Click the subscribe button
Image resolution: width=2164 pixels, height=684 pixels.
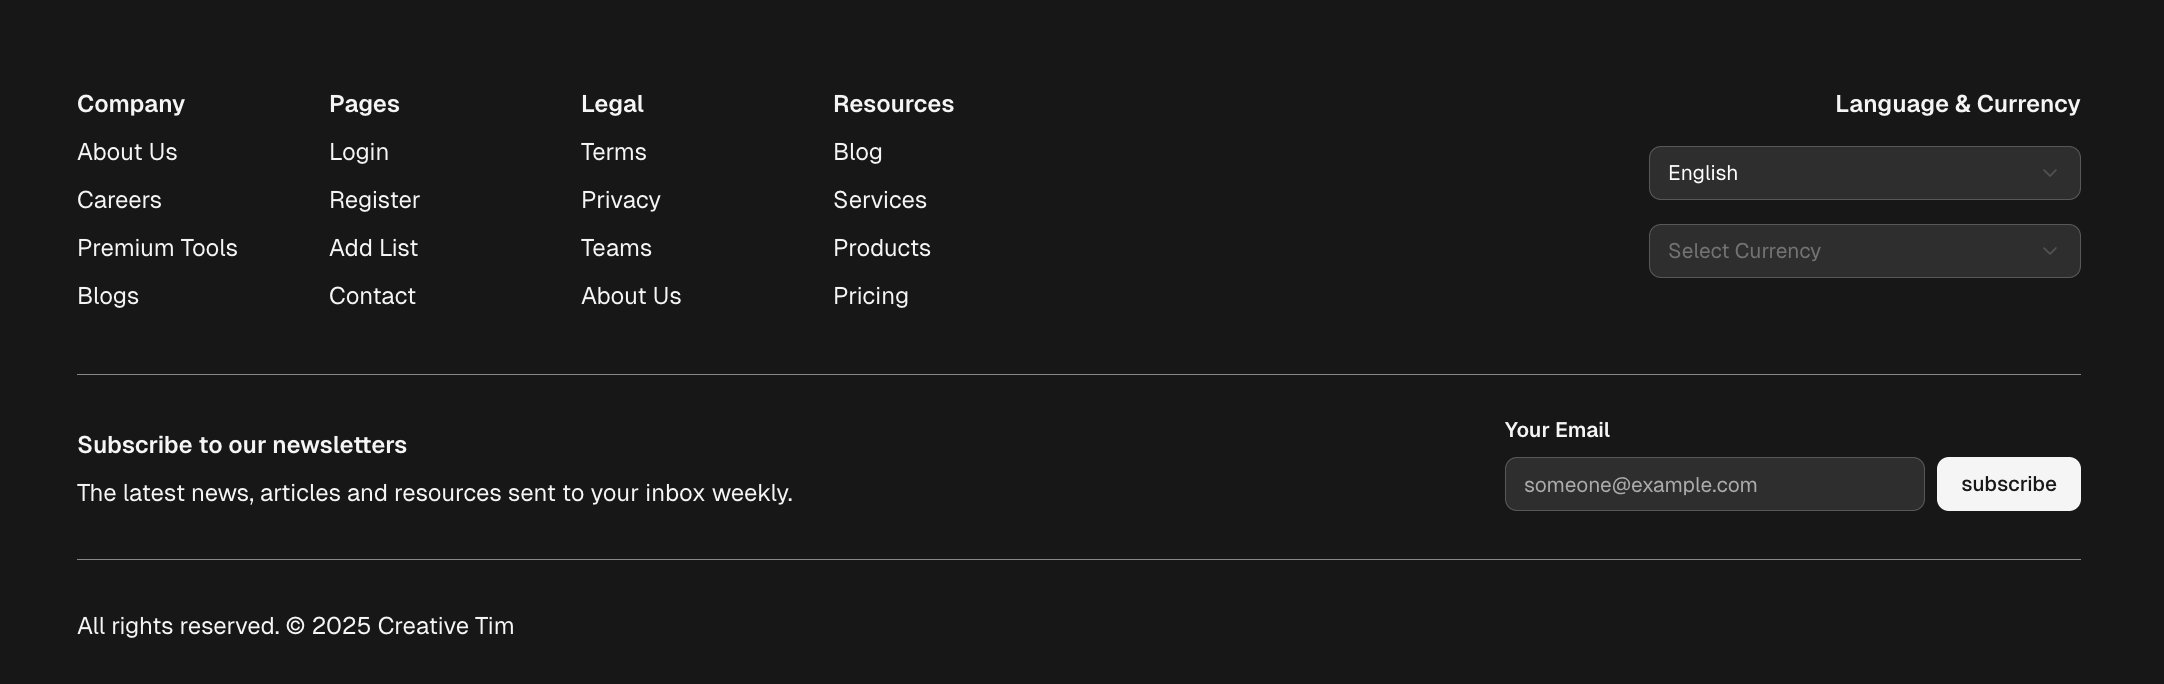[x=2008, y=484]
